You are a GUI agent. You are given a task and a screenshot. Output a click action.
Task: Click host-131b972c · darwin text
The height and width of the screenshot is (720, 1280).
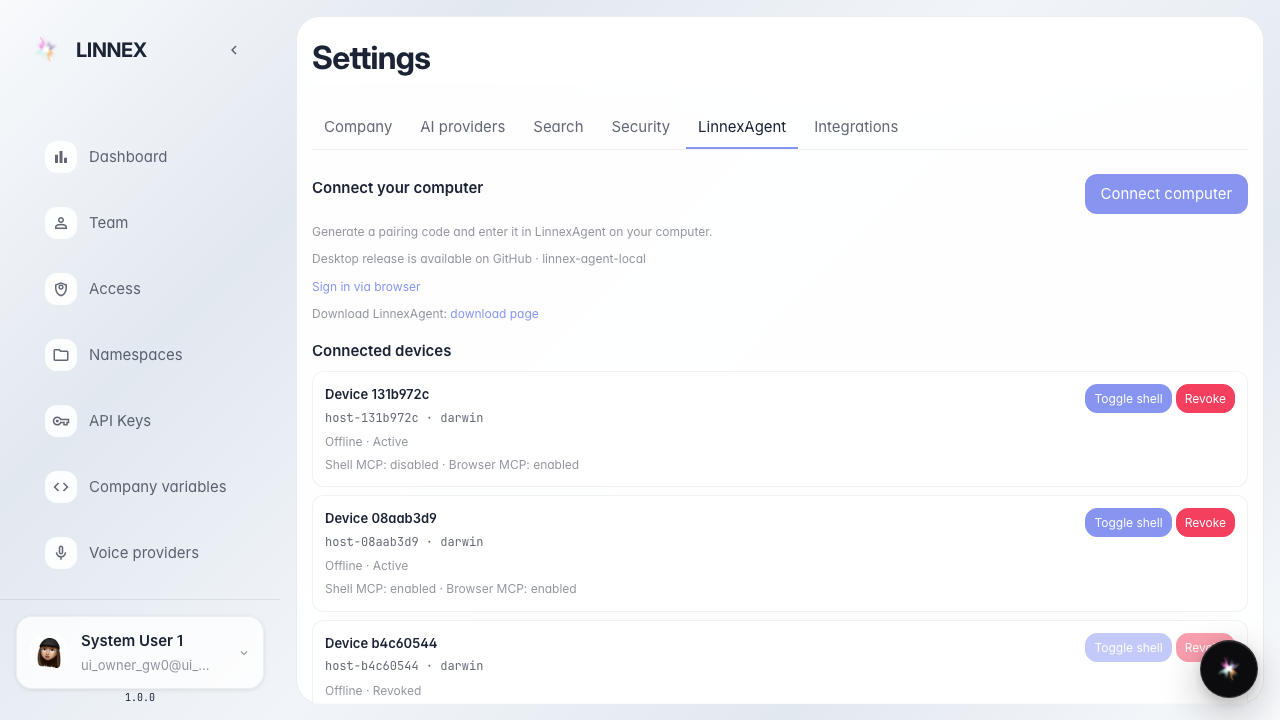click(404, 418)
